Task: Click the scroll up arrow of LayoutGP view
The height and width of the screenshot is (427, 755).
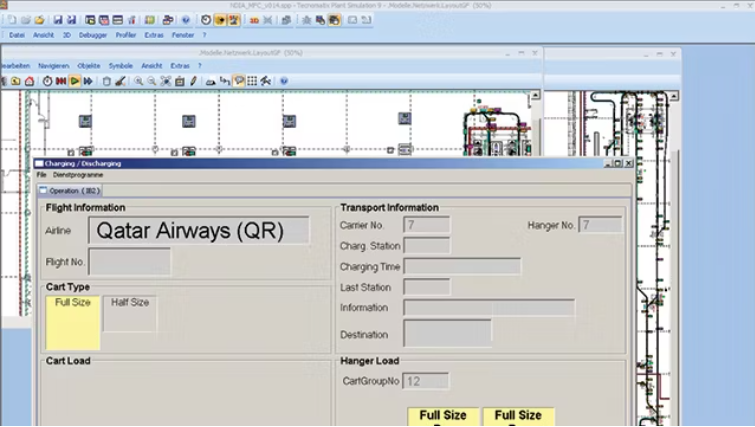Action: pos(535,95)
